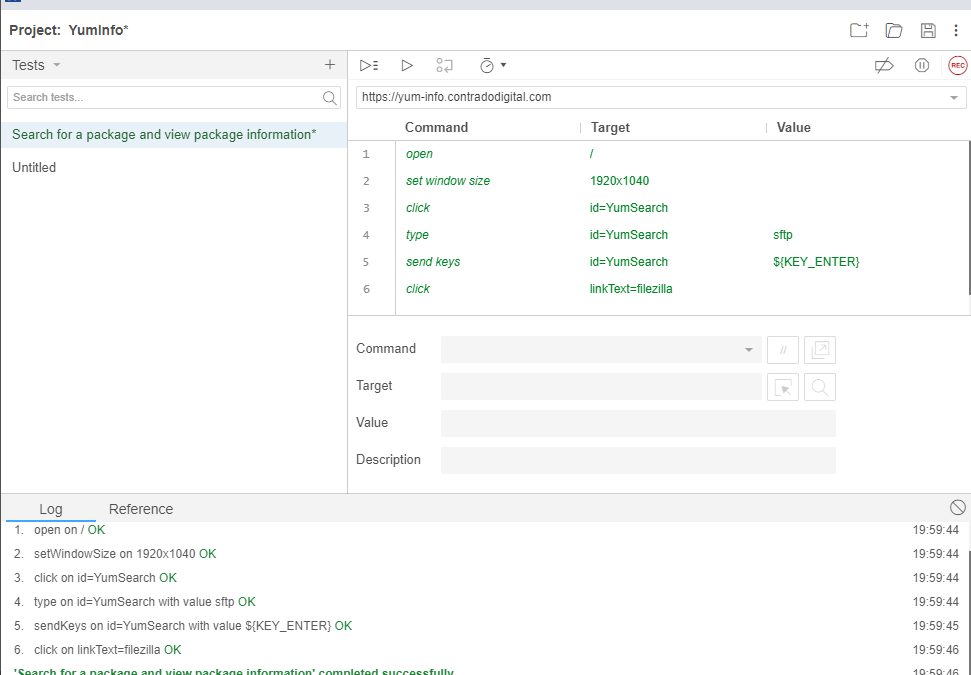
Task: Toggle enable/disable command comment button
Action: pos(783,350)
